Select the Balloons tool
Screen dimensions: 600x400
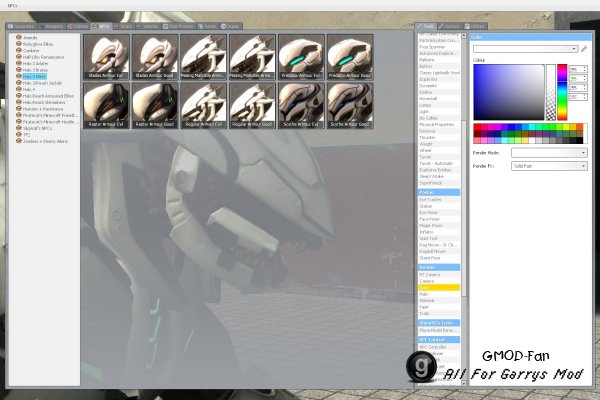tap(439, 60)
